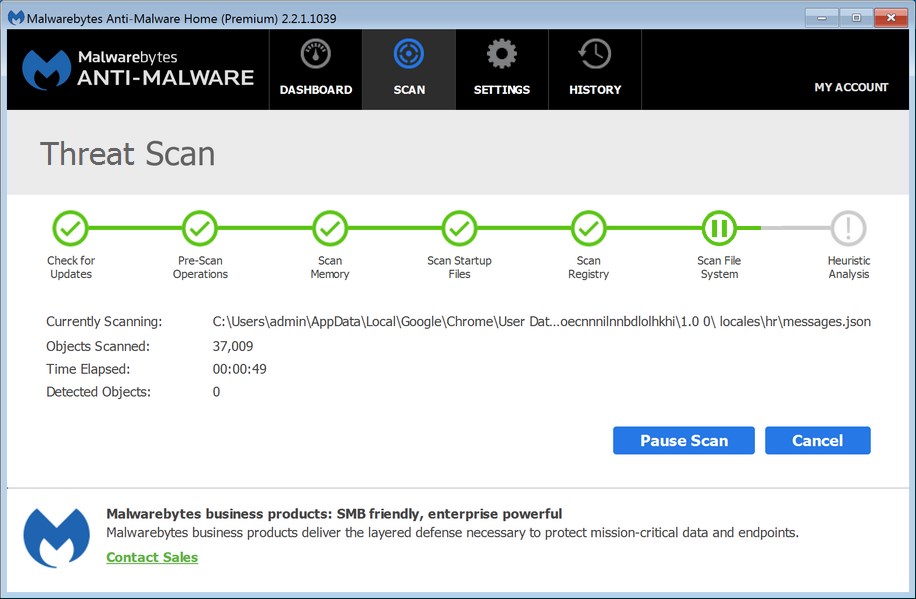Click the title bar Malwarebytes app icon
Screen dimensions: 916x599
pyautogui.click(x=16, y=18)
